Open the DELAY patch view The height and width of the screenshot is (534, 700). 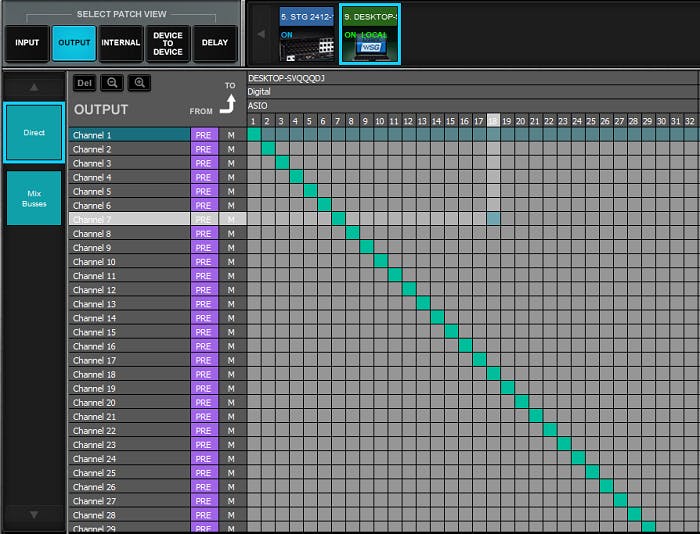tap(215, 43)
